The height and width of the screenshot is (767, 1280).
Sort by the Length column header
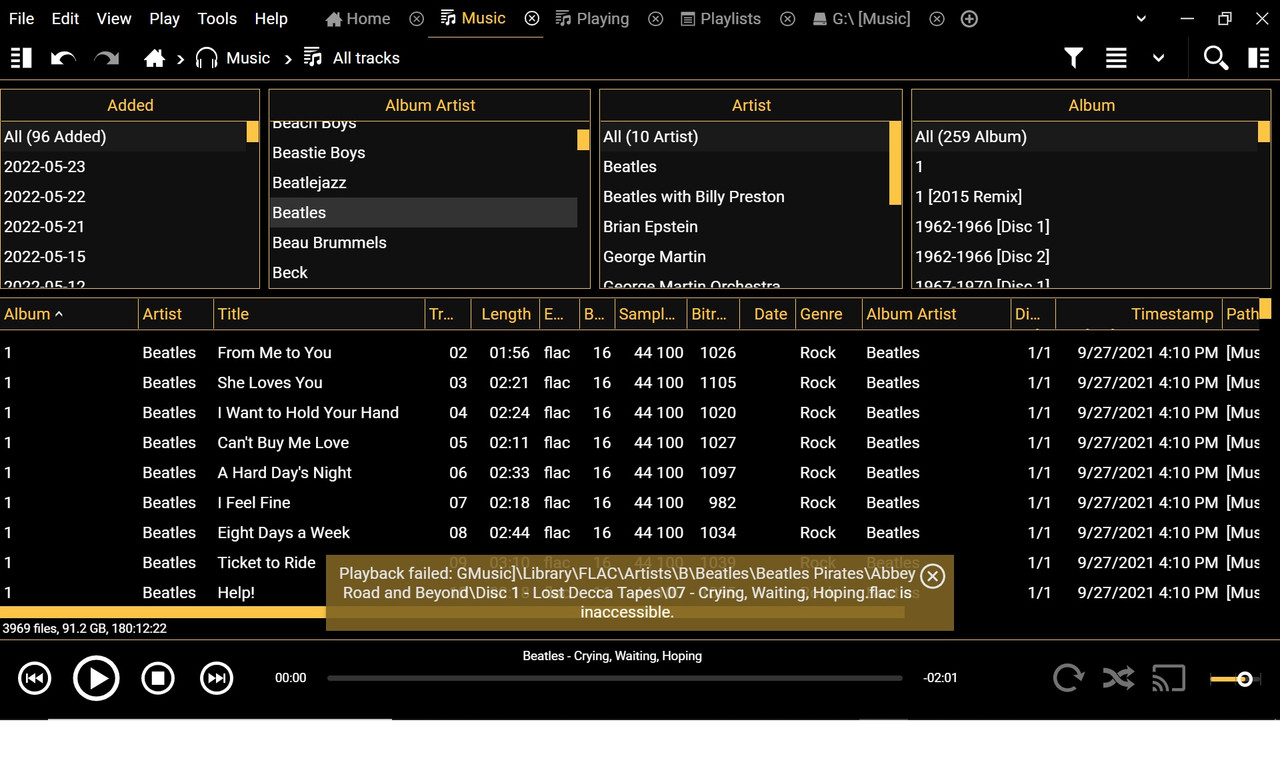[505, 314]
